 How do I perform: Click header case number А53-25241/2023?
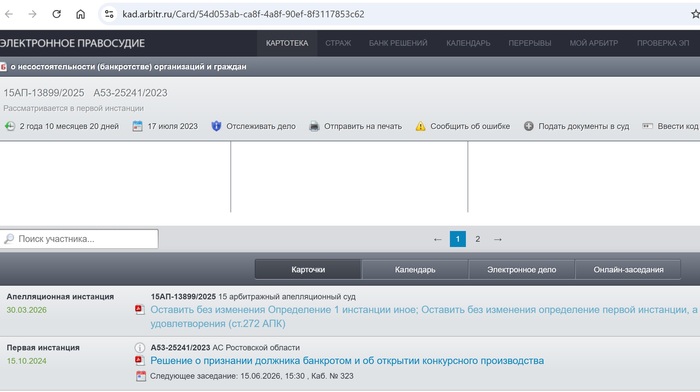[x=130, y=93]
